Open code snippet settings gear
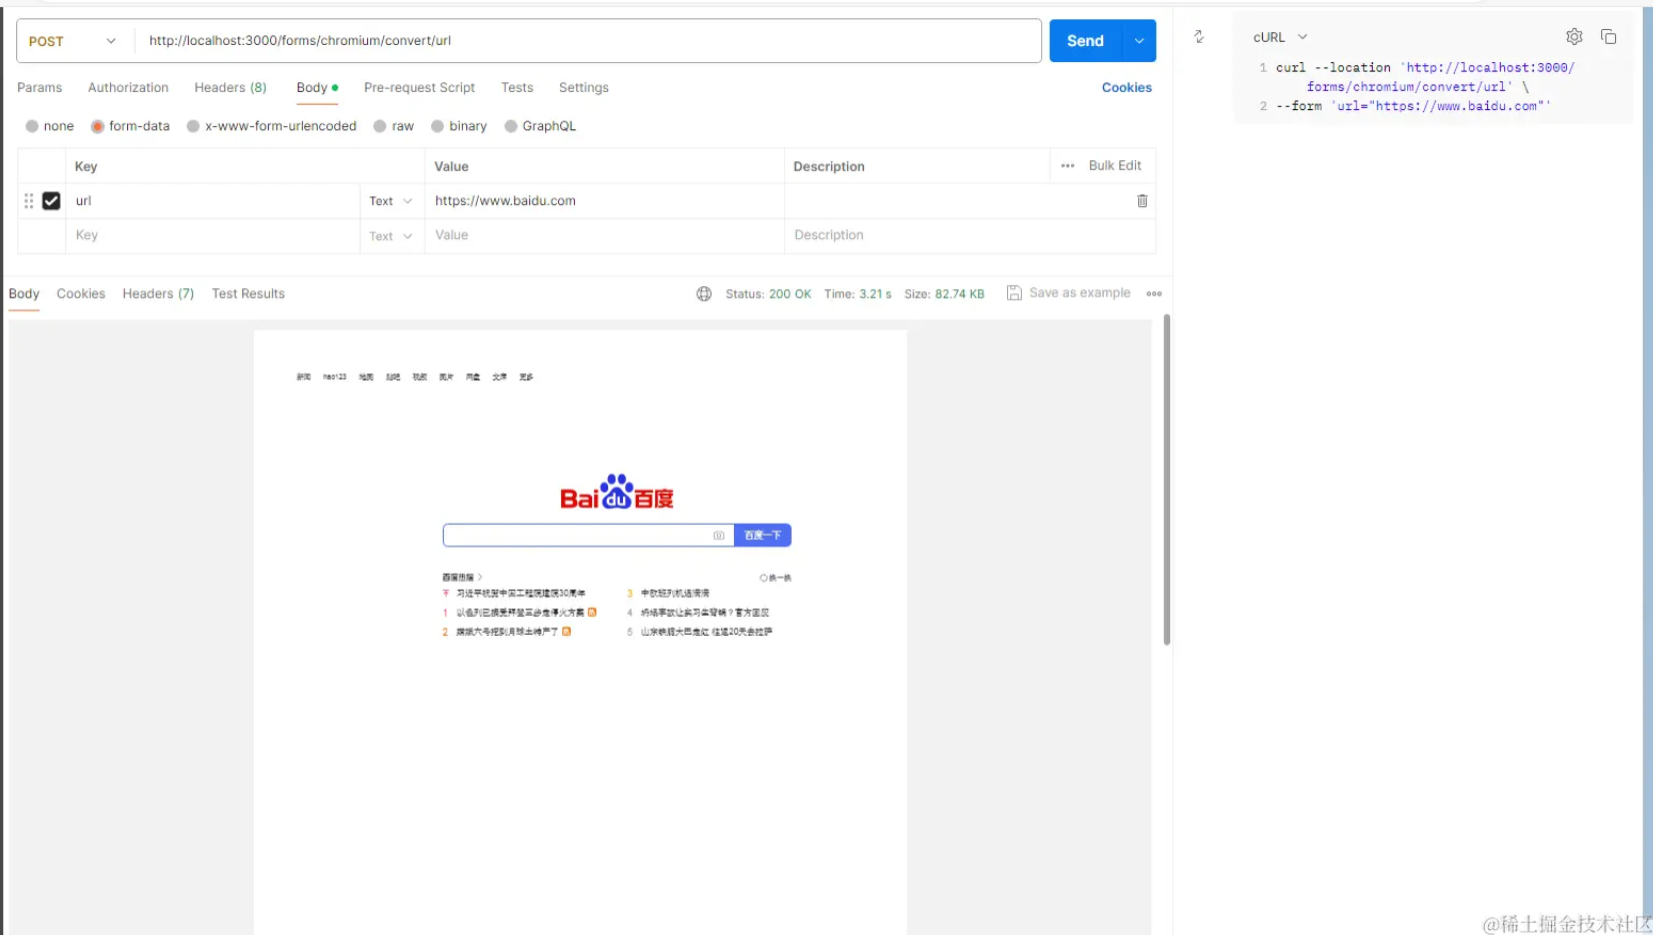1653x935 pixels. [1574, 37]
